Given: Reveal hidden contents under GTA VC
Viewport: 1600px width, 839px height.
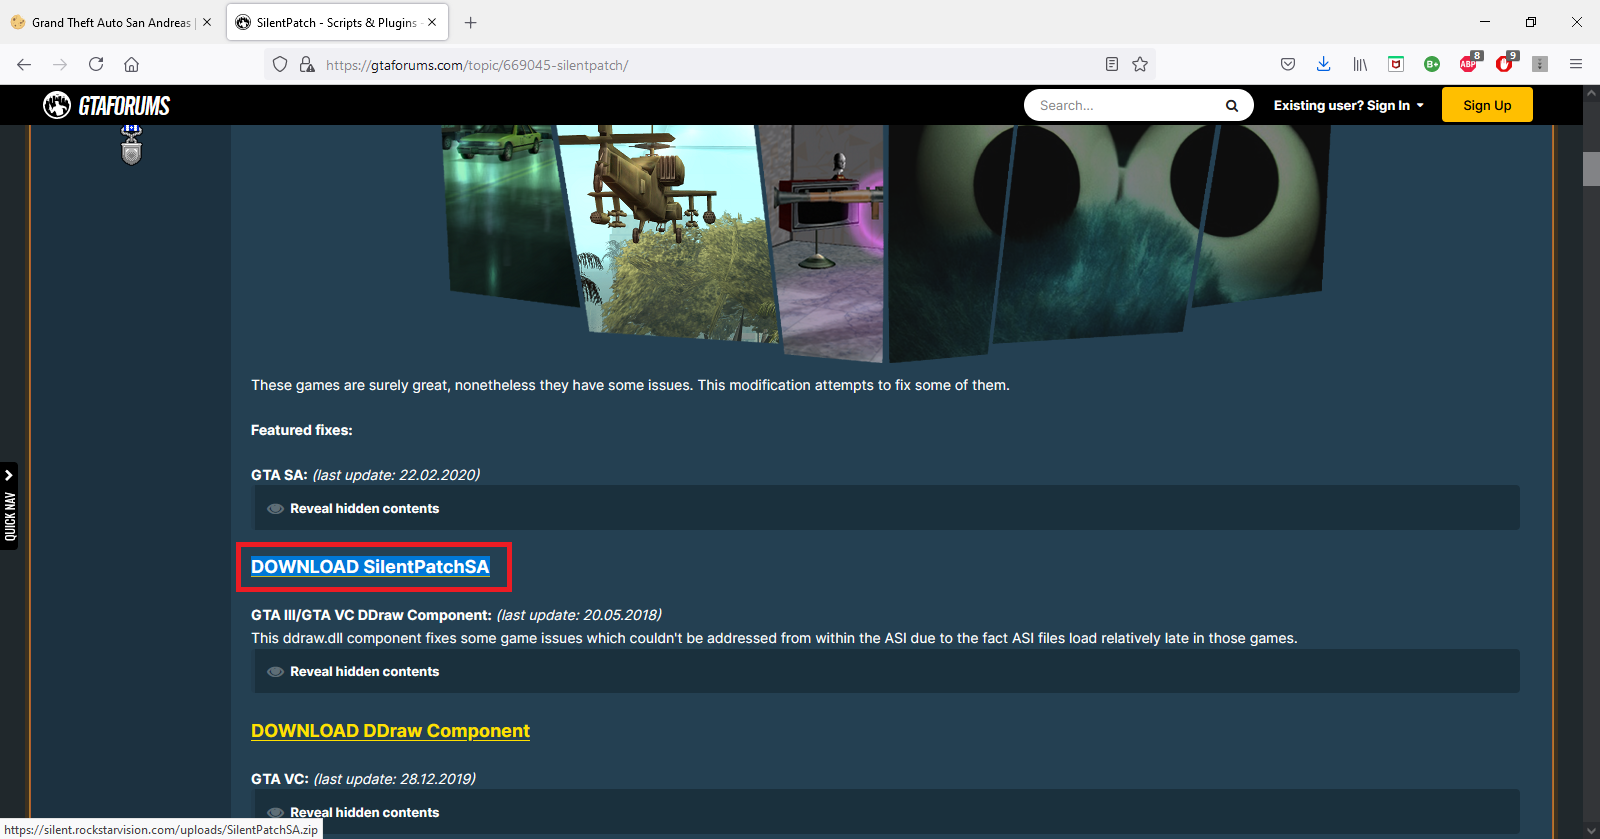Looking at the screenshot, I should point(887,812).
